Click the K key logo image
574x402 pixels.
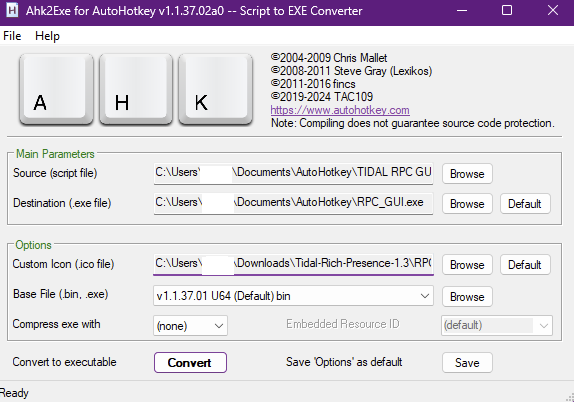click(x=215, y=89)
